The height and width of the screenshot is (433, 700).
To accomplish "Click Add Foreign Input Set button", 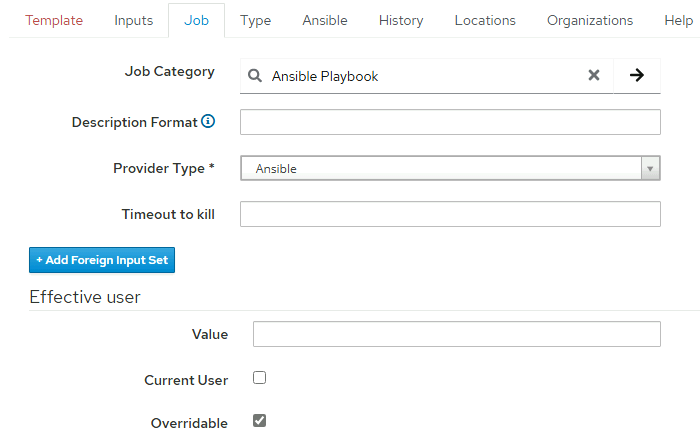I will tap(102, 260).
